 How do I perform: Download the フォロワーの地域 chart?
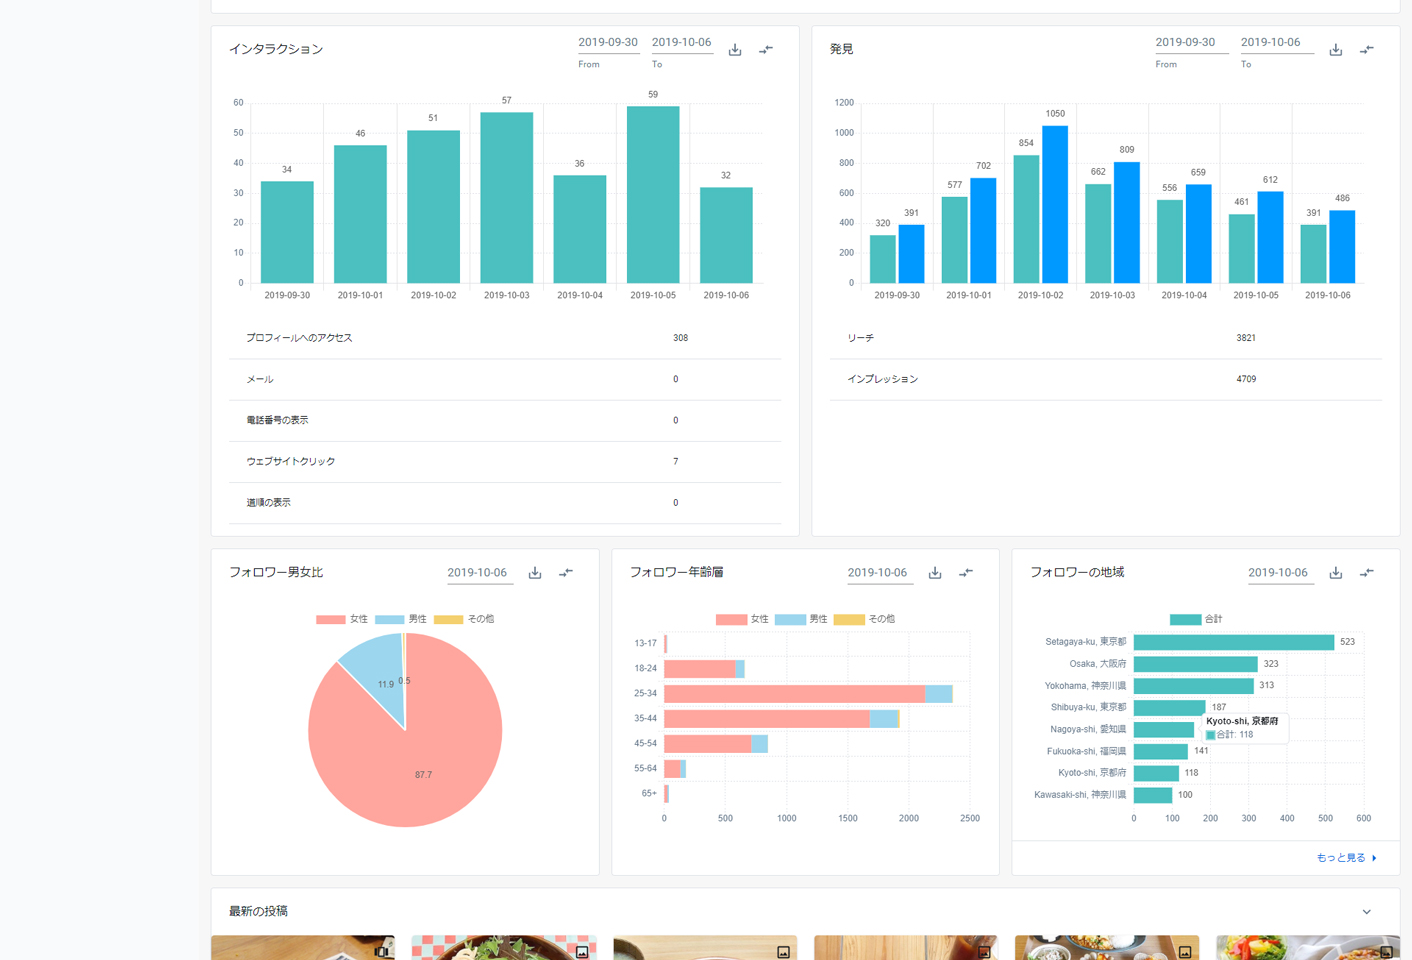point(1335,573)
